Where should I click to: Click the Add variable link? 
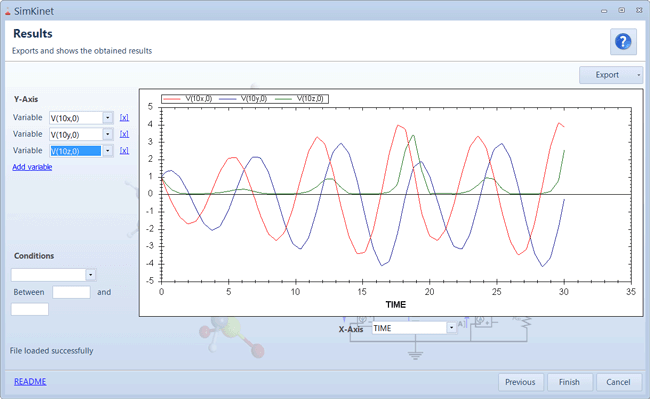32,167
